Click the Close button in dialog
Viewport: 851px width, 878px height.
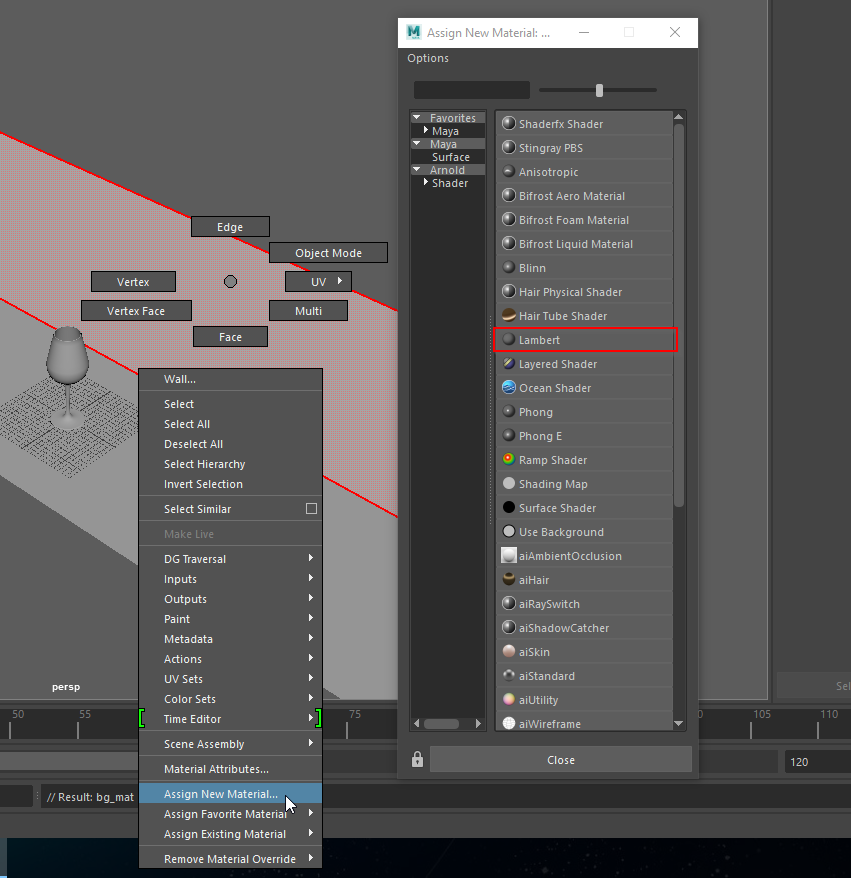[560, 760]
